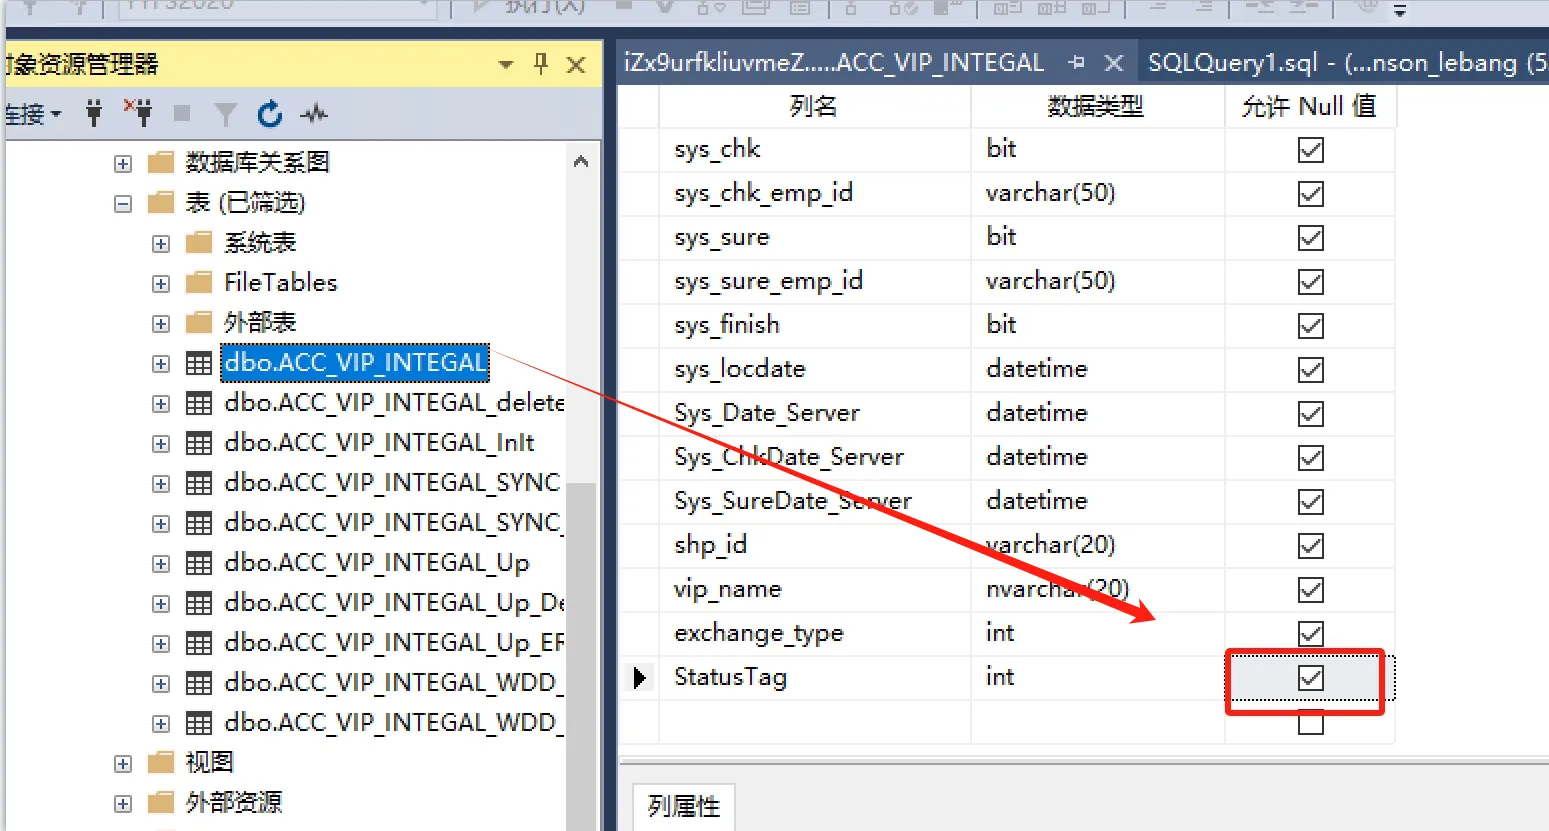This screenshot has width=1549, height=831.
Task: Click the disconnect plug icon with red X
Action: click(x=138, y=113)
